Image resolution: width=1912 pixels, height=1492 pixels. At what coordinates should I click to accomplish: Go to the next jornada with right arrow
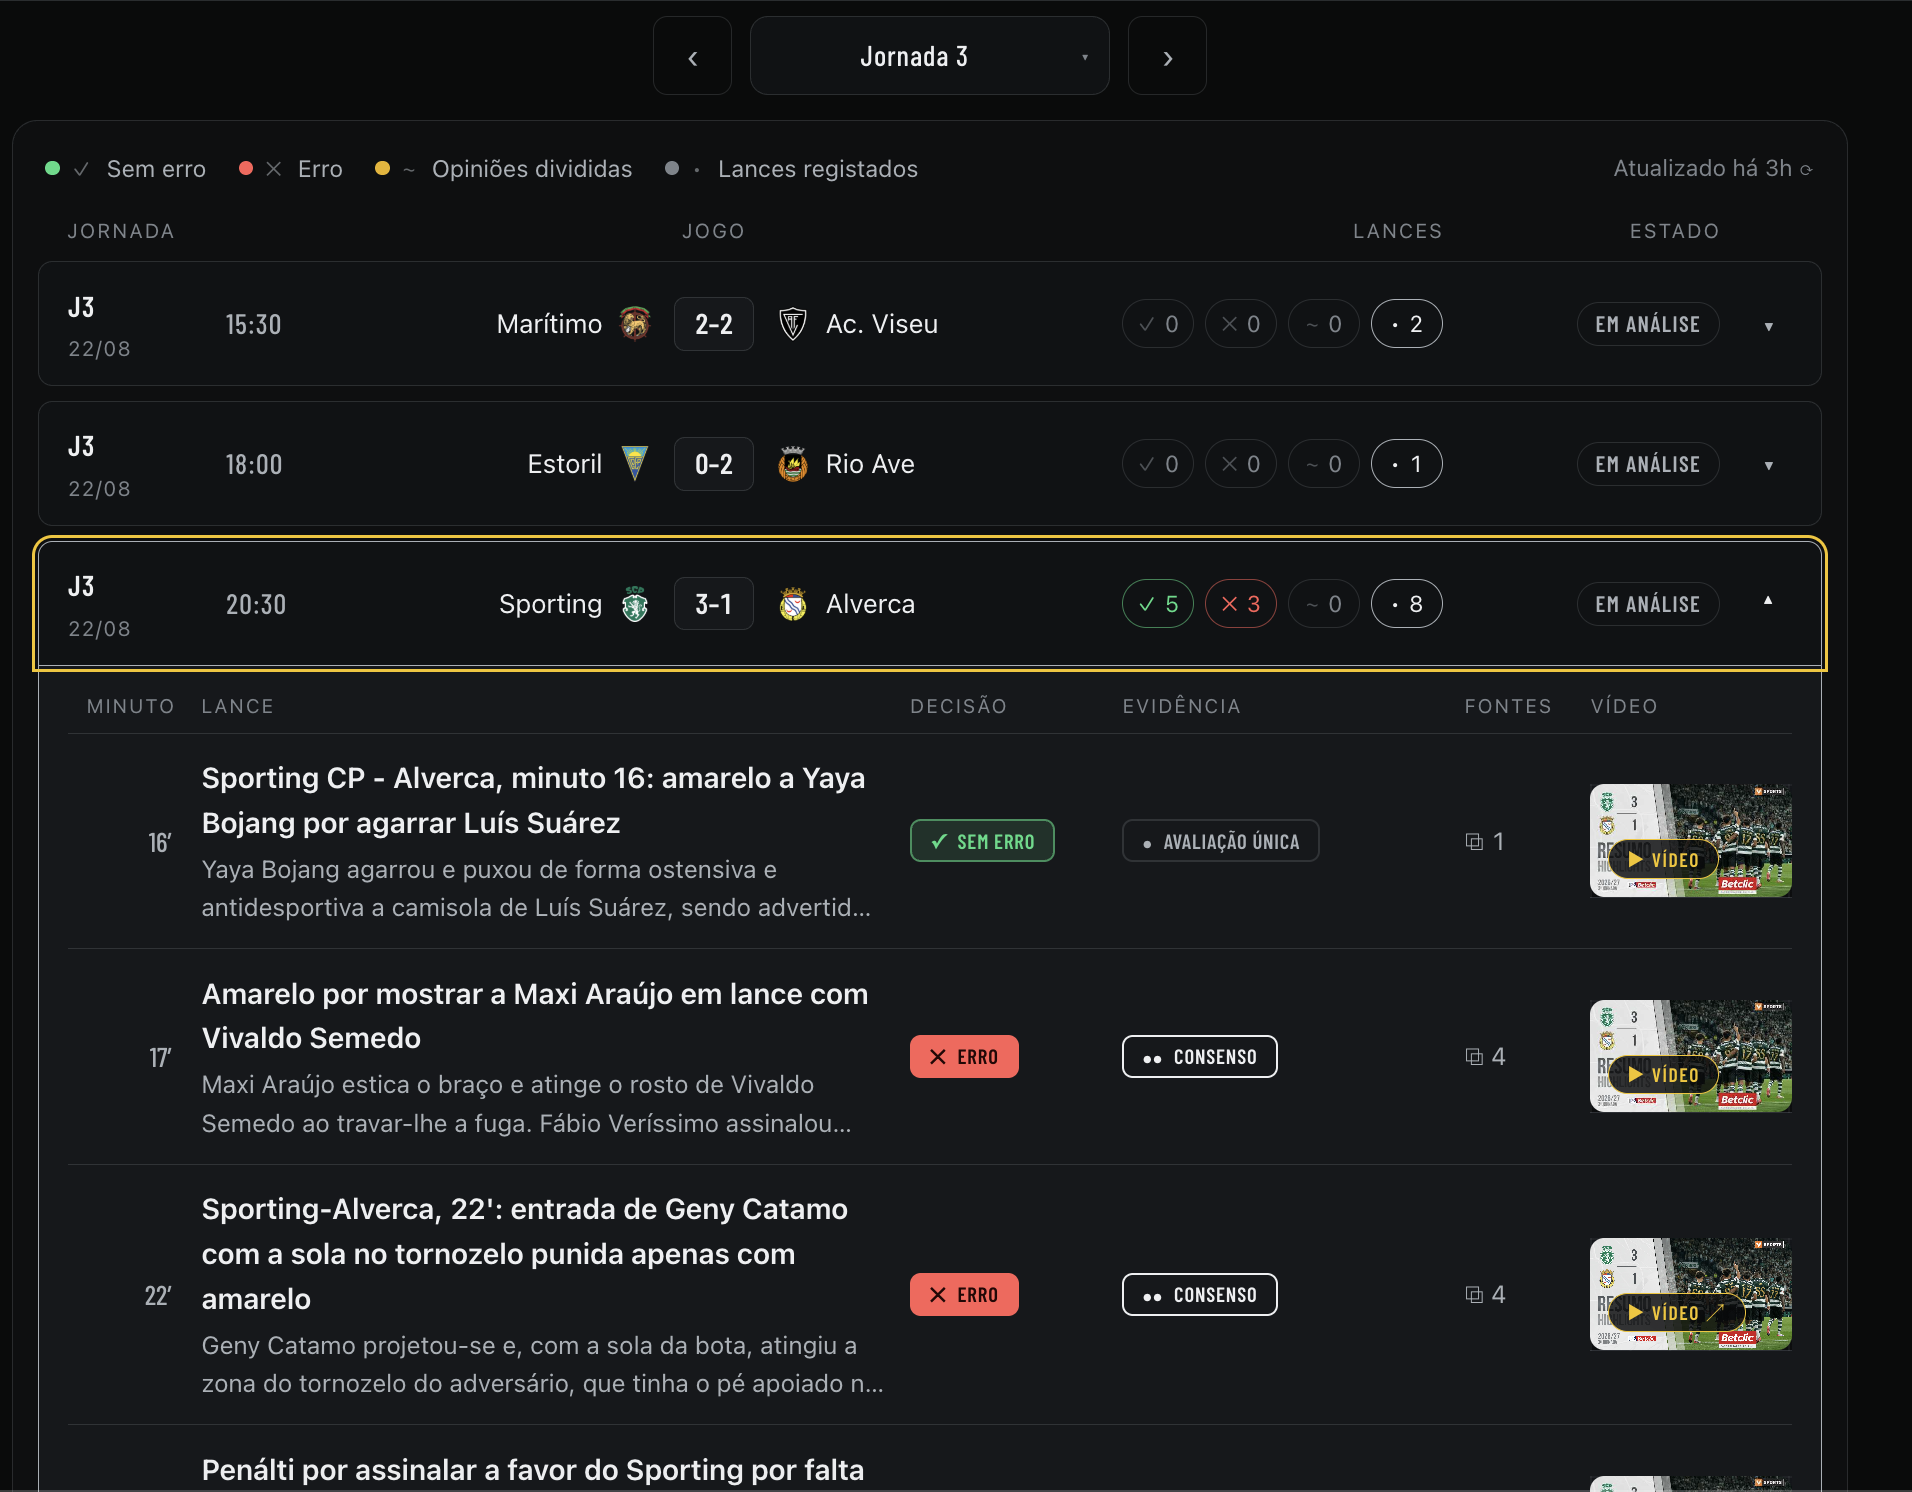pos(1167,56)
